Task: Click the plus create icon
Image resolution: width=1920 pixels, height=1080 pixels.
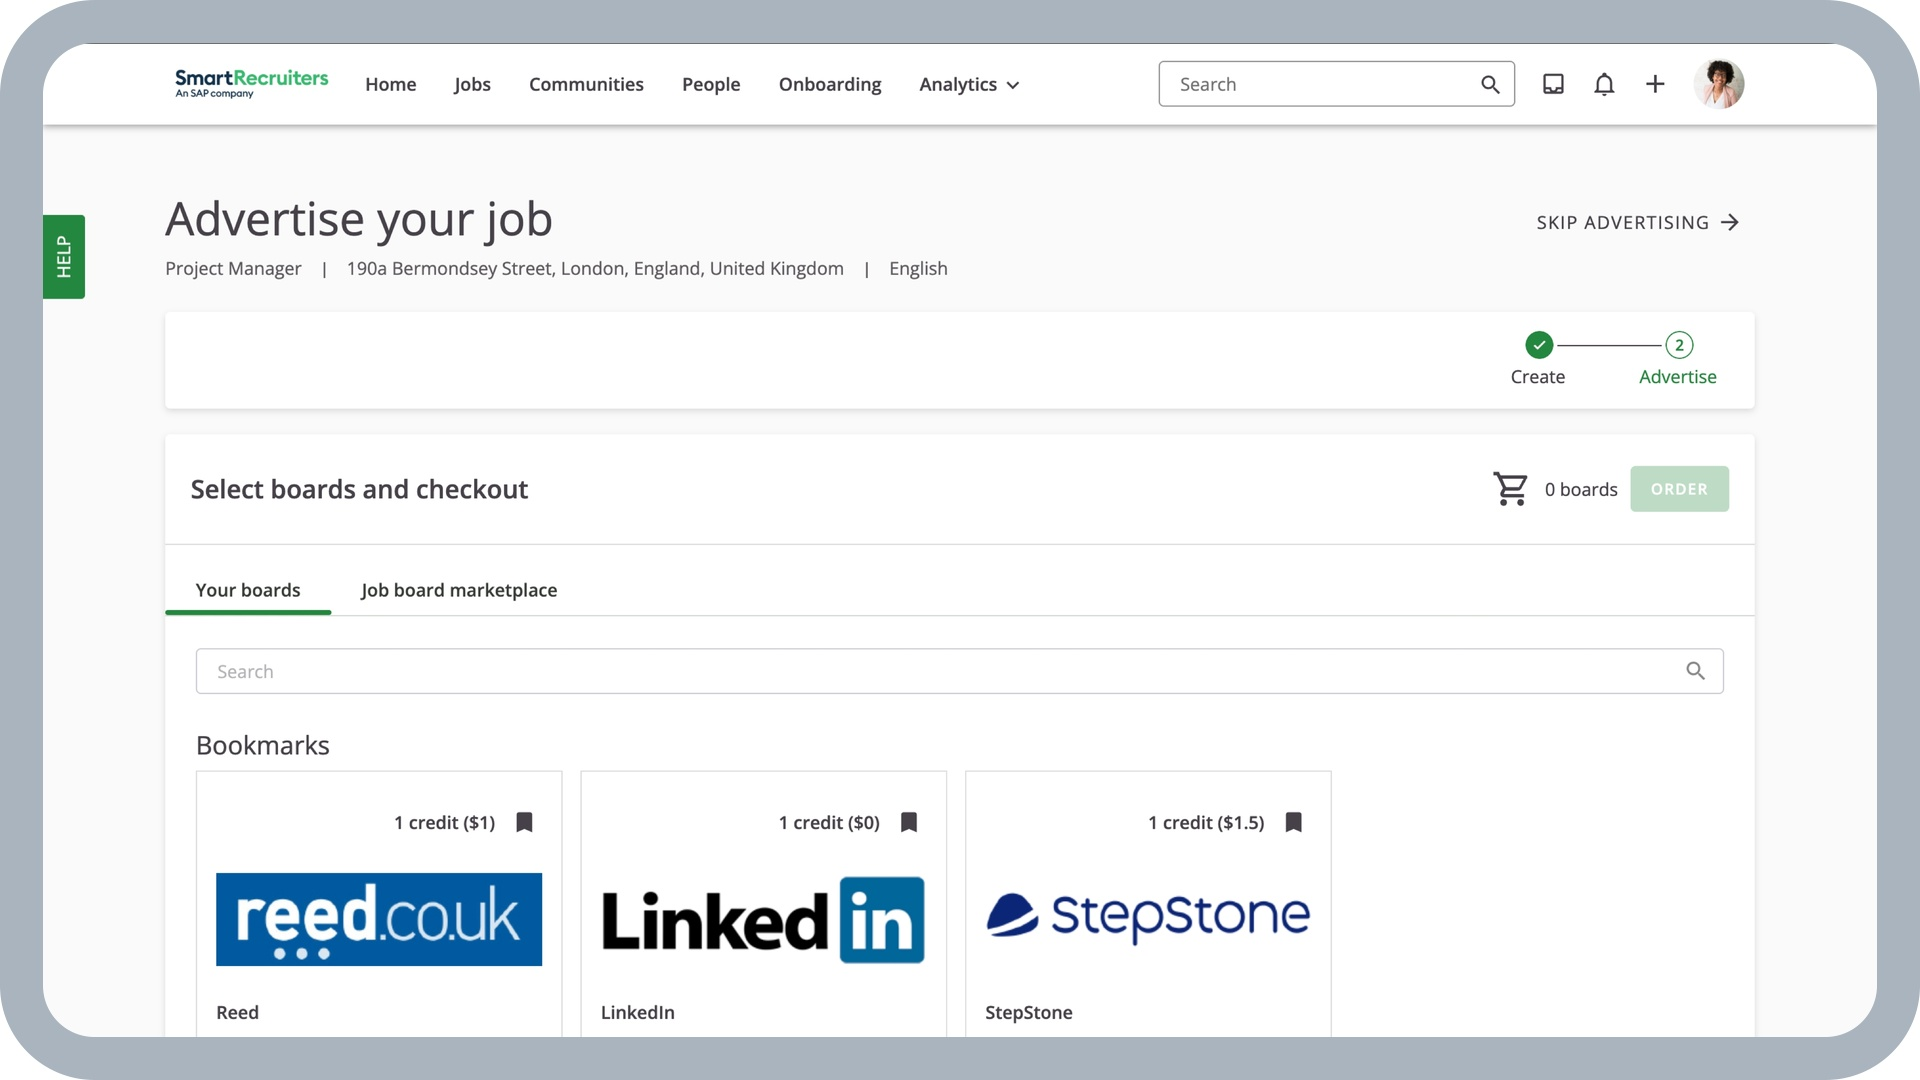Action: click(x=1655, y=84)
